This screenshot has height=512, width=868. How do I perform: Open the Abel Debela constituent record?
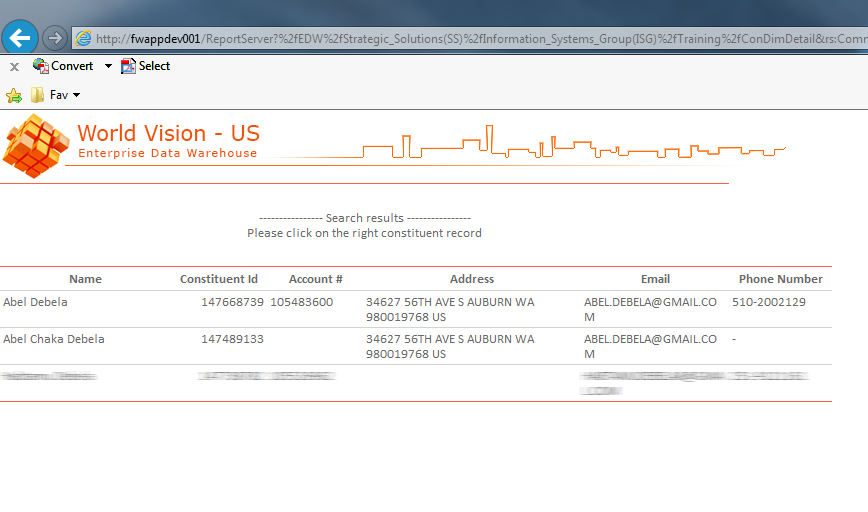[35, 302]
